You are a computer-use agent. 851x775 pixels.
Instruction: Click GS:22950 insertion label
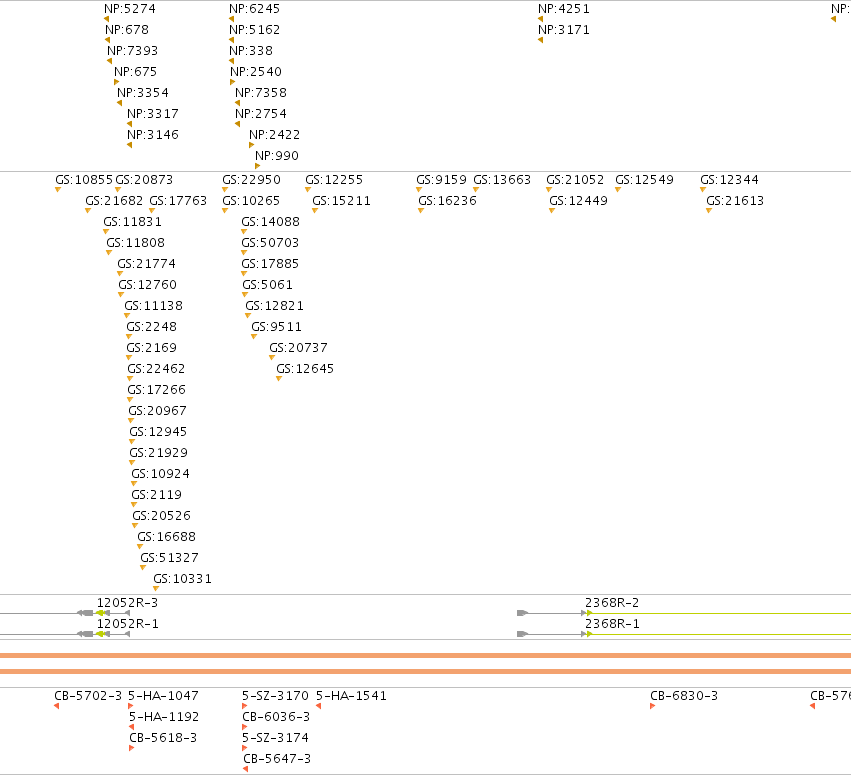[252, 180]
